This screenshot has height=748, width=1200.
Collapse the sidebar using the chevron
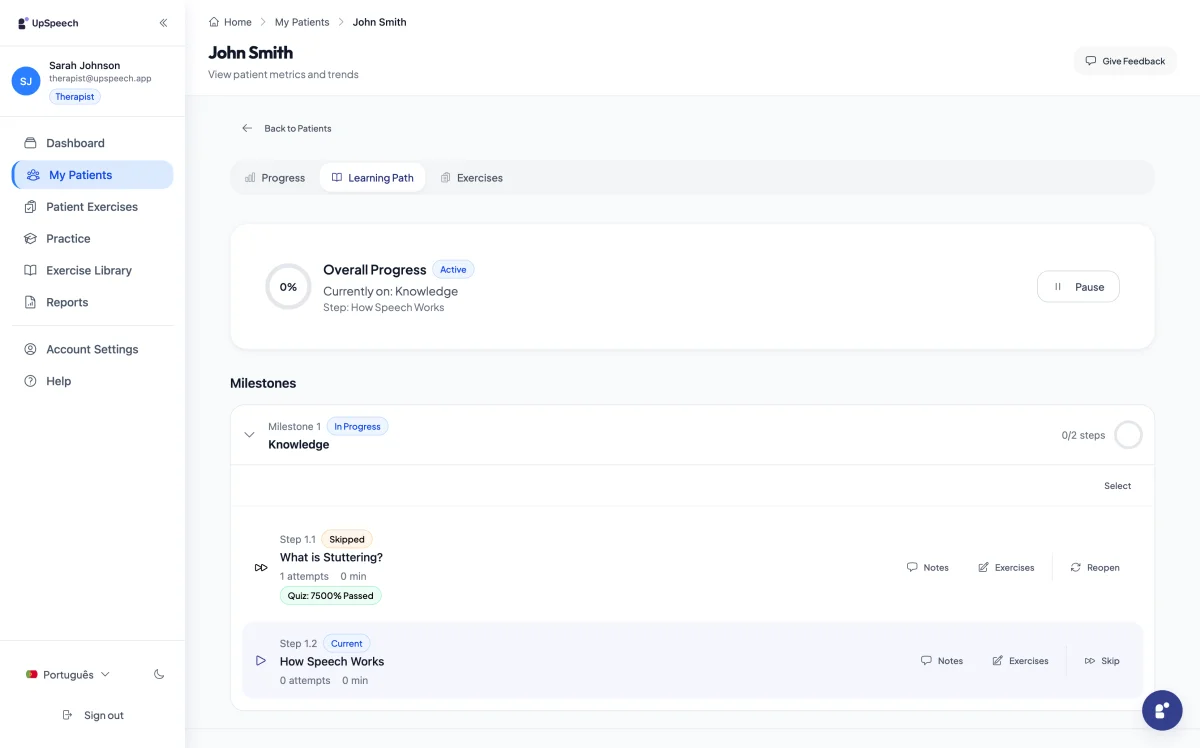(163, 22)
